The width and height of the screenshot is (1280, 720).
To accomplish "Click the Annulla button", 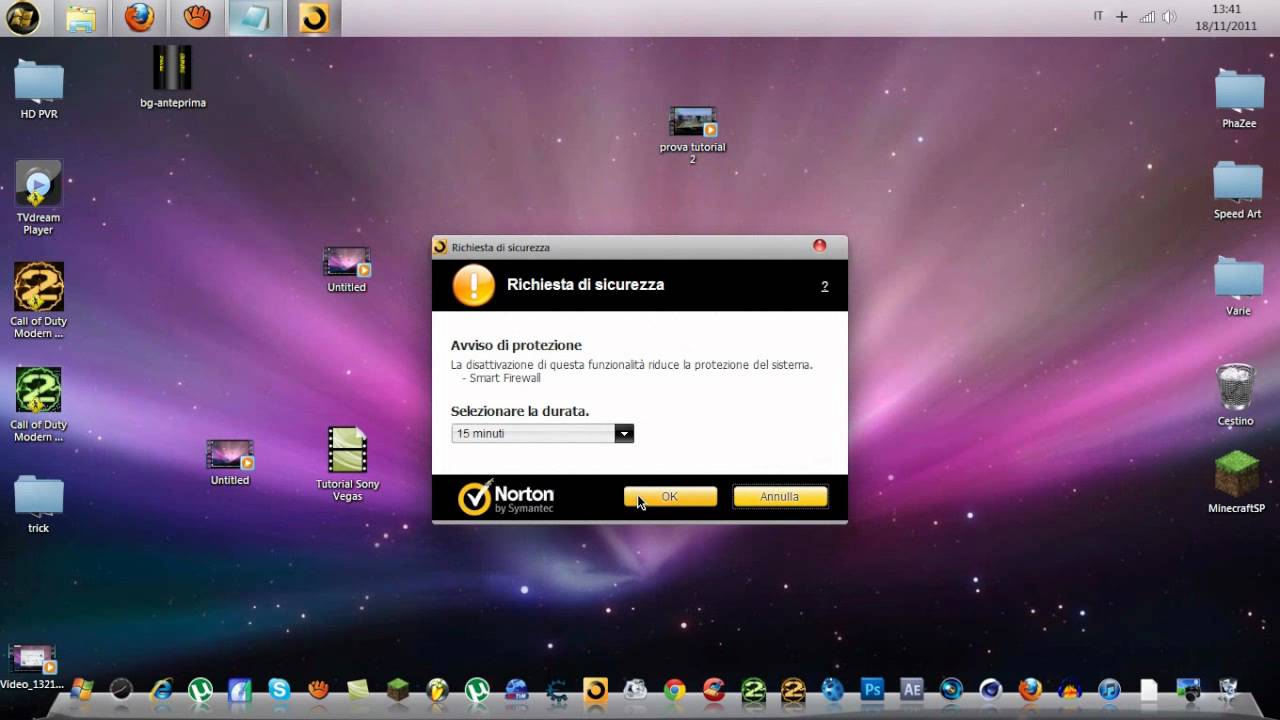I will tap(780, 496).
